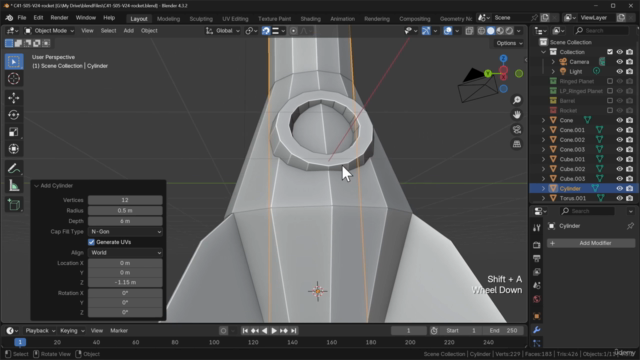640x360 pixels.
Task: Open Align World dropdown
Action: pyautogui.click(x=125, y=253)
